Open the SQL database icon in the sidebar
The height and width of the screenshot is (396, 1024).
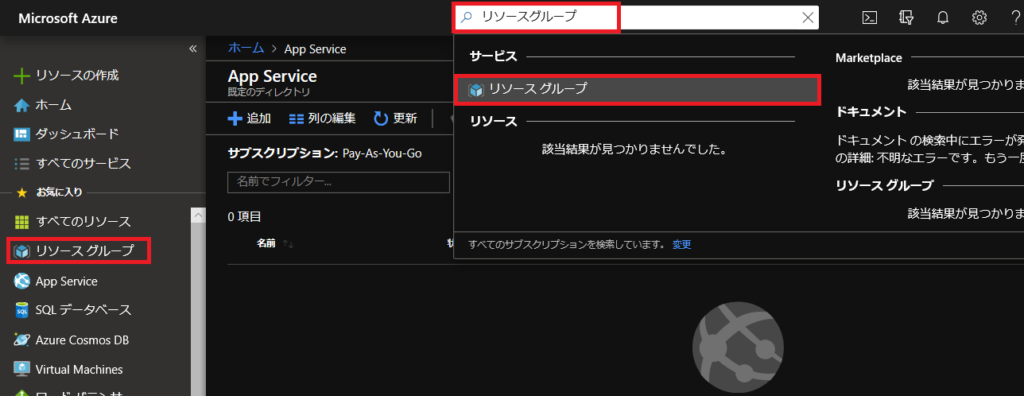[22, 310]
